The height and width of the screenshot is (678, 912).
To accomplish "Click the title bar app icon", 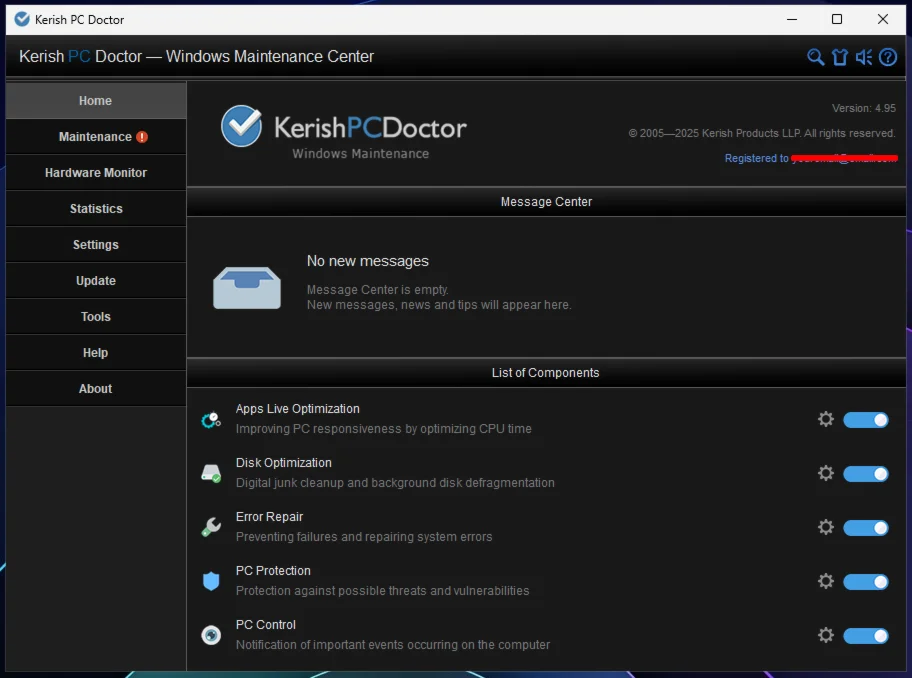I will click(x=22, y=19).
